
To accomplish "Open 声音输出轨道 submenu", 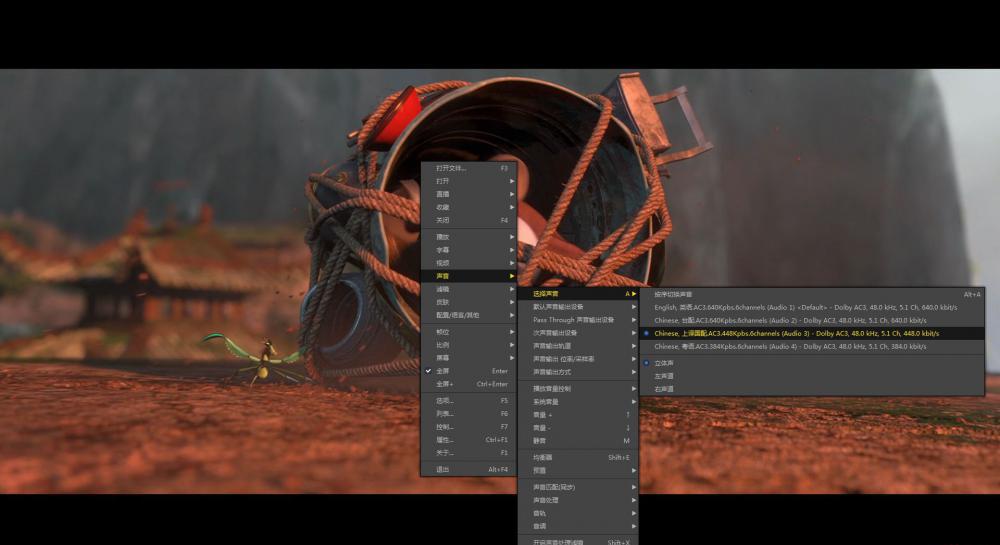I will pos(578,346).
